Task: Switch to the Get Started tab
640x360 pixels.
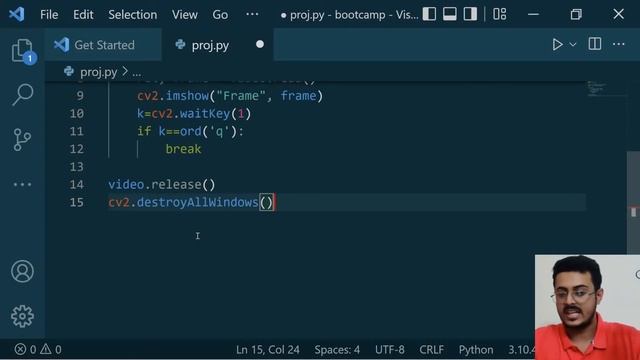Action: pyautogui.click(x=103, y=45)
